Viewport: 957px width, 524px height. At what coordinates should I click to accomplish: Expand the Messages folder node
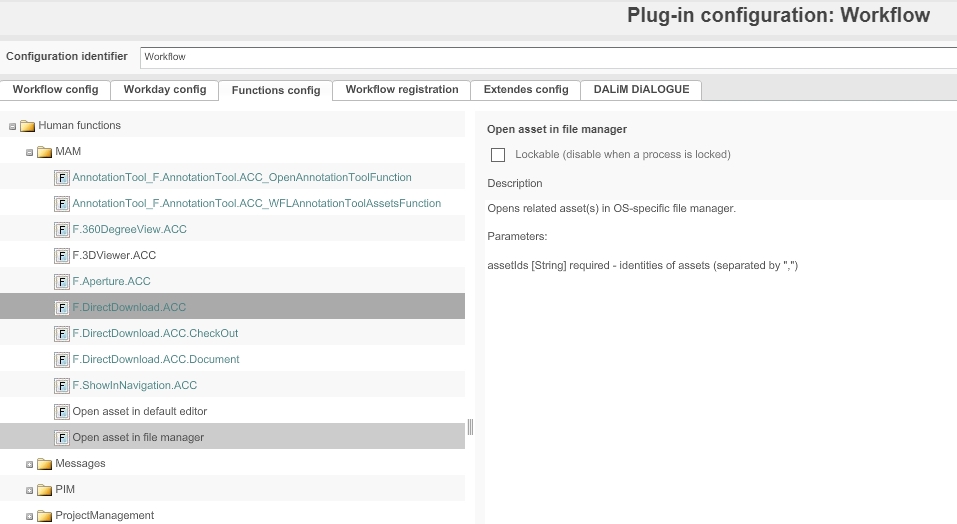30,464
